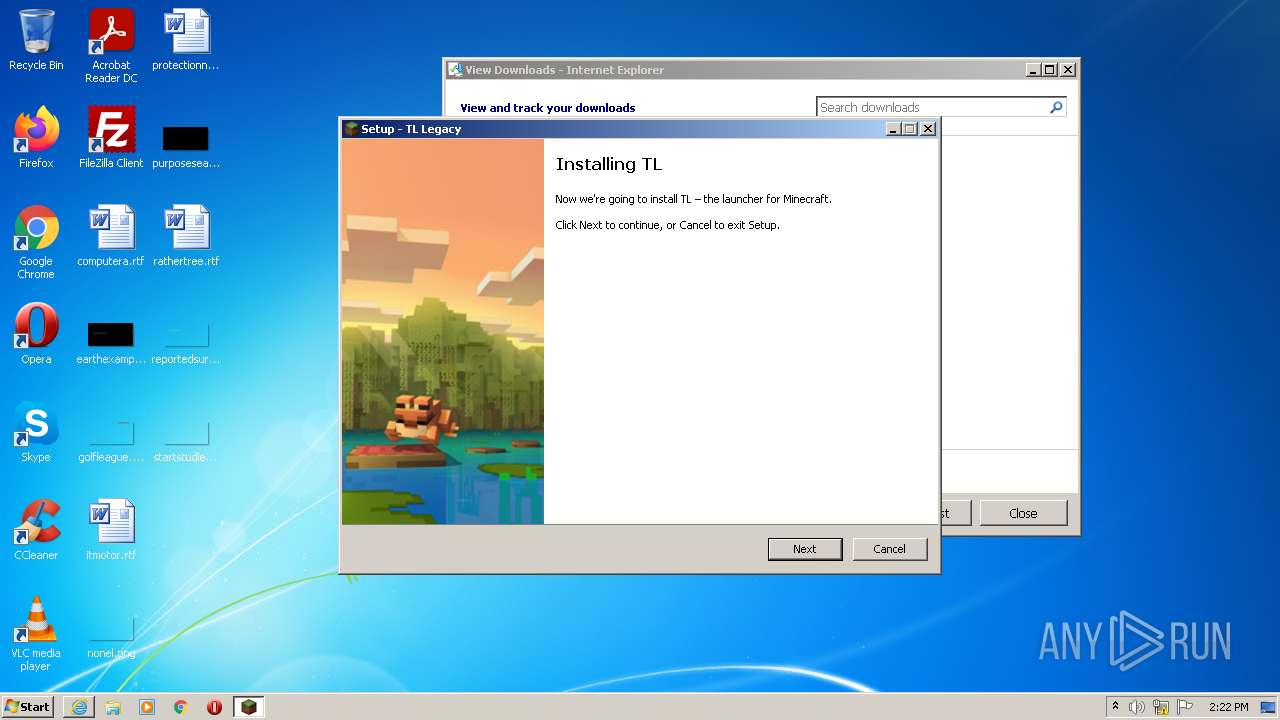The width and height of the screenshot is (1280, 720).
Task: Open CCleaner desktop shortcut
Action: 36,530
